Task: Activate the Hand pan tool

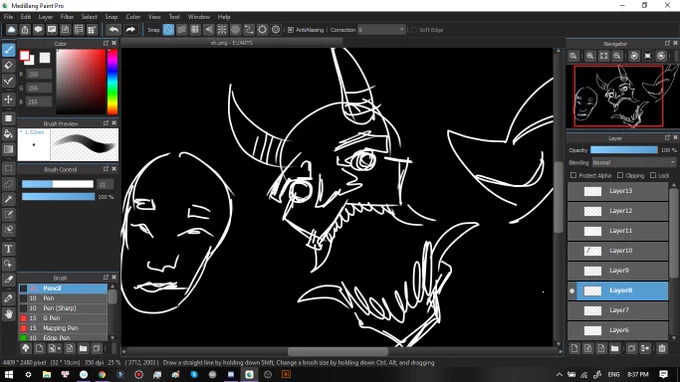Action: pos(8,313)
